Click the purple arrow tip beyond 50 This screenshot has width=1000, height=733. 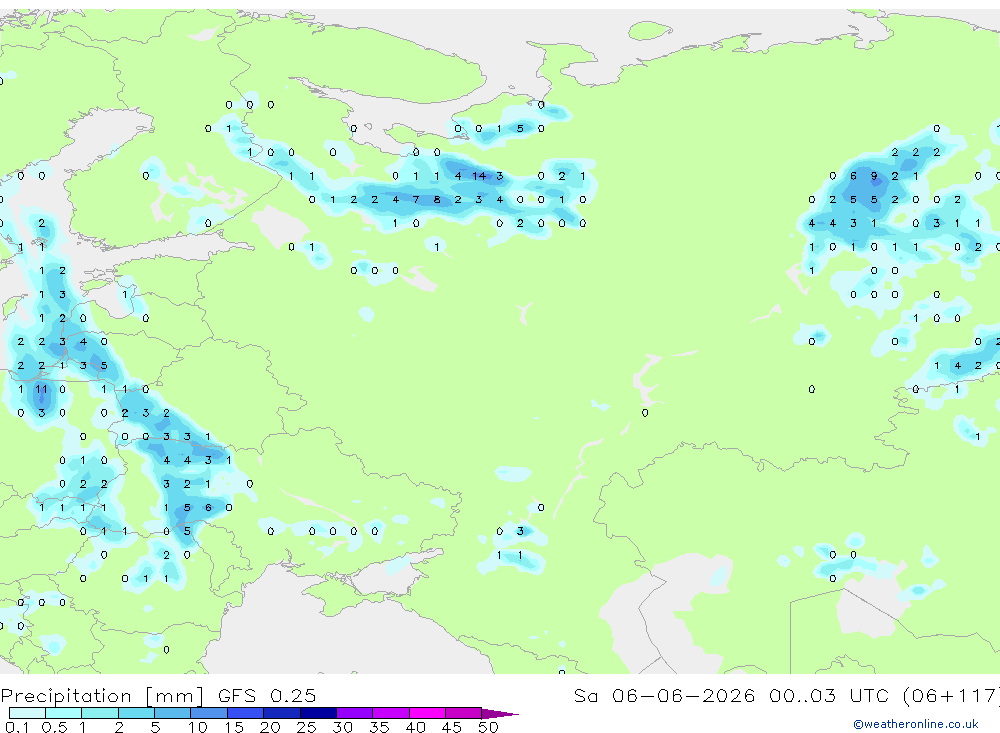point(500,713)
